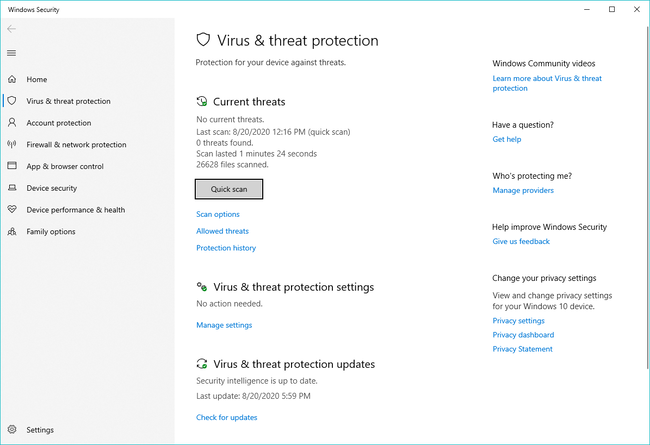Maximize the Windows Security window
The height and width of the screenshot is (445, 650).
(x=612, y=9)
